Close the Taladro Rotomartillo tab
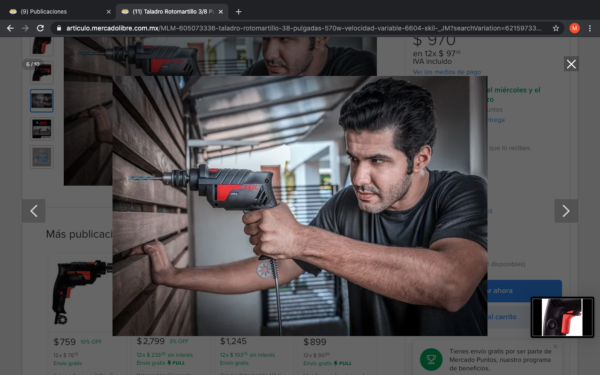This screenshot has width=600, height=375. click(x=221, y=12)
